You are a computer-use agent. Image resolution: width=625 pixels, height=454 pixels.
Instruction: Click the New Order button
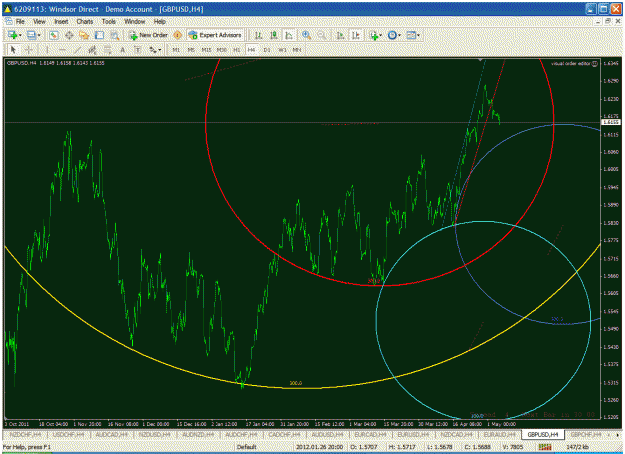(149, 35)
